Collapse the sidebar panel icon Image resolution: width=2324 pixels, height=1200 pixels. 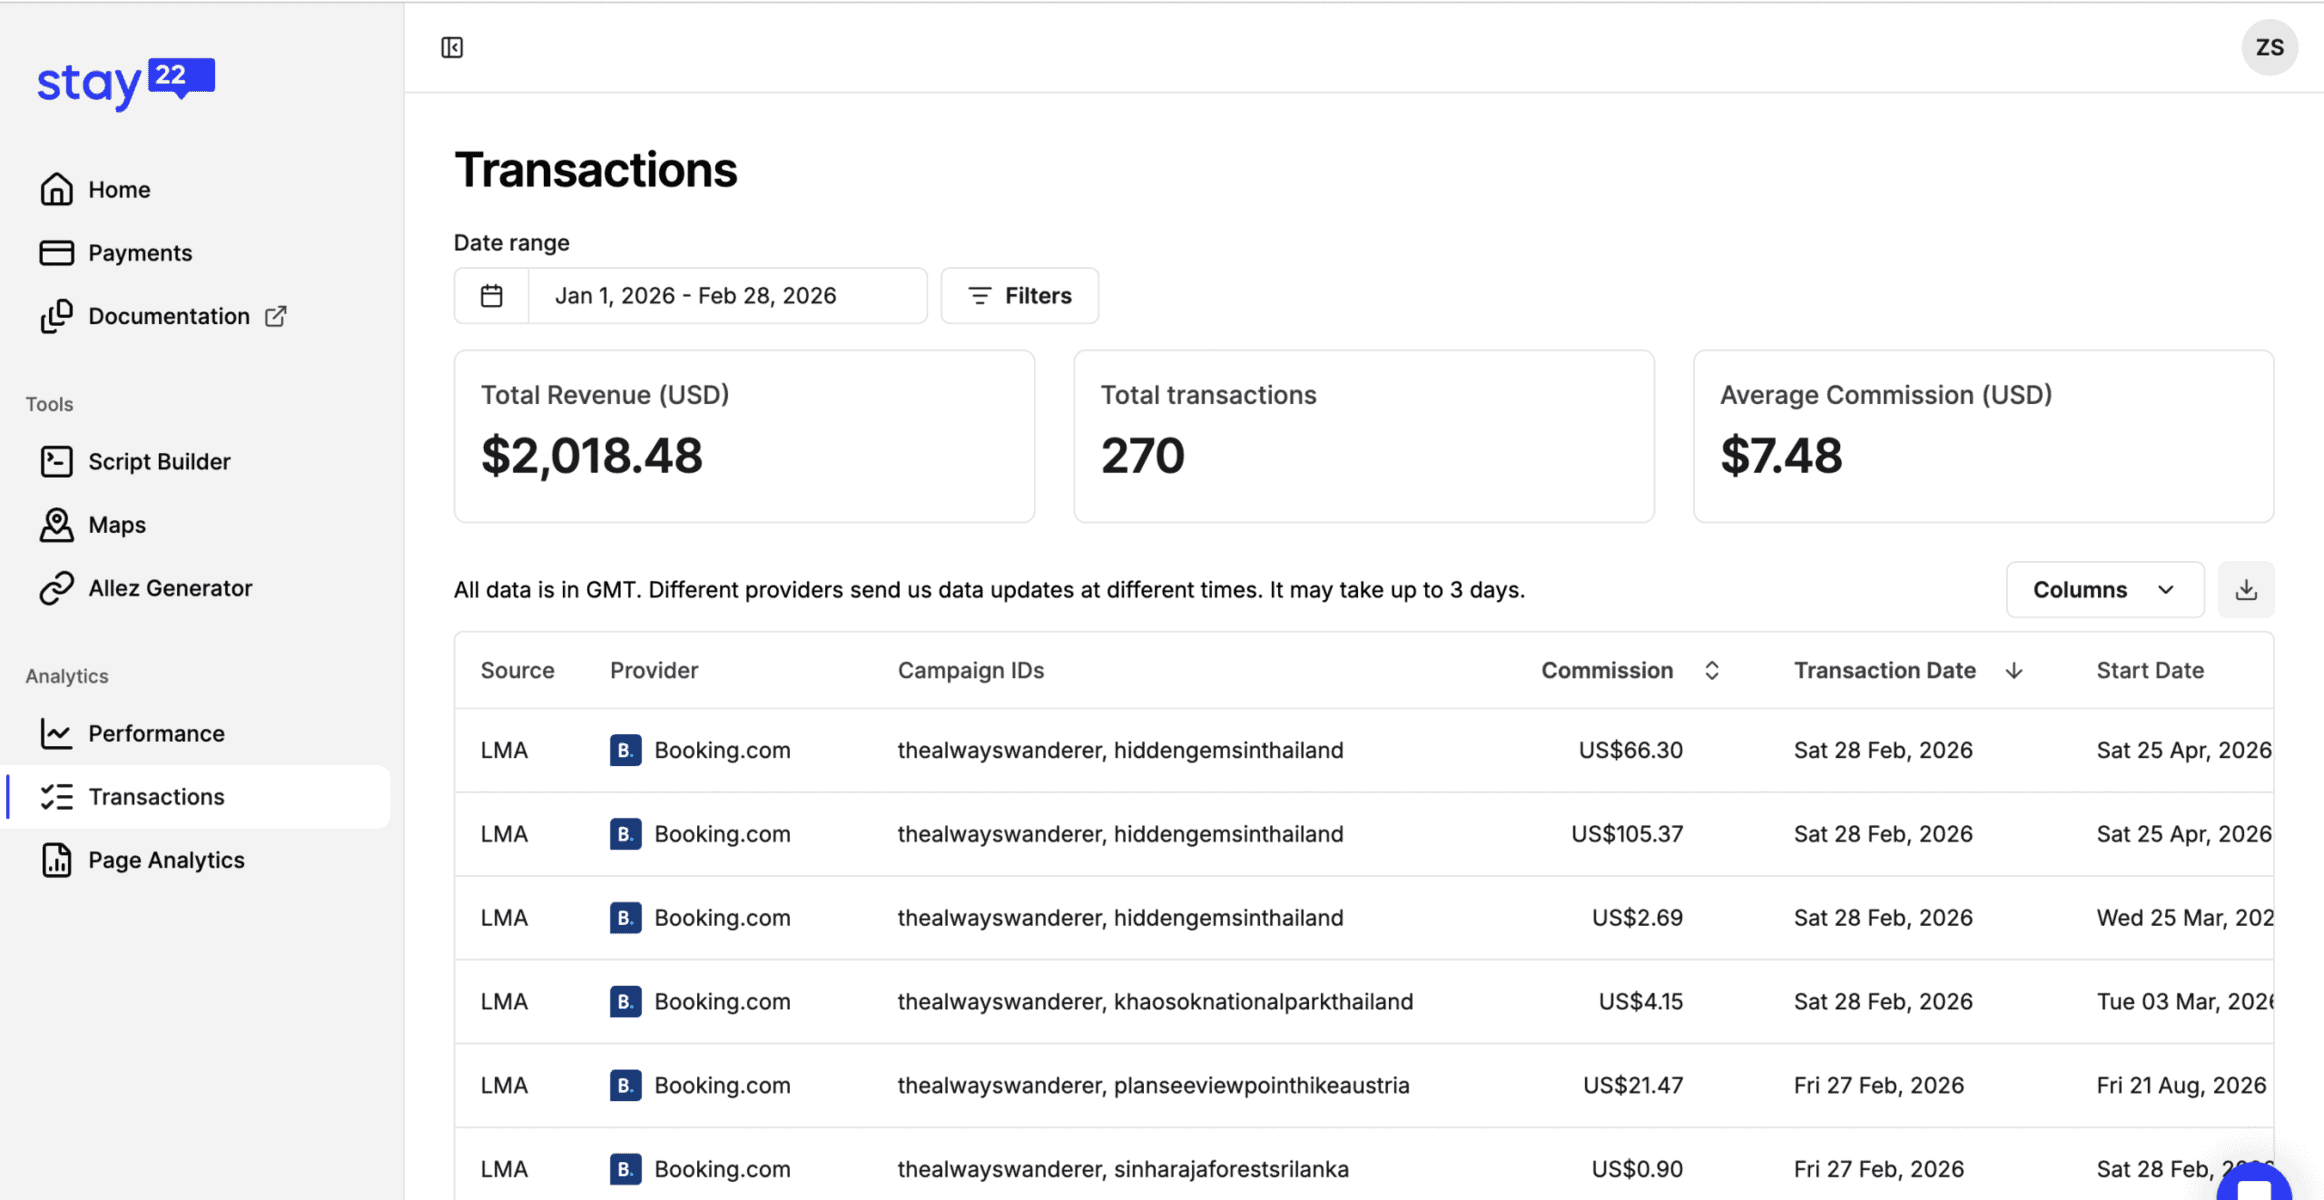point(452,47)
